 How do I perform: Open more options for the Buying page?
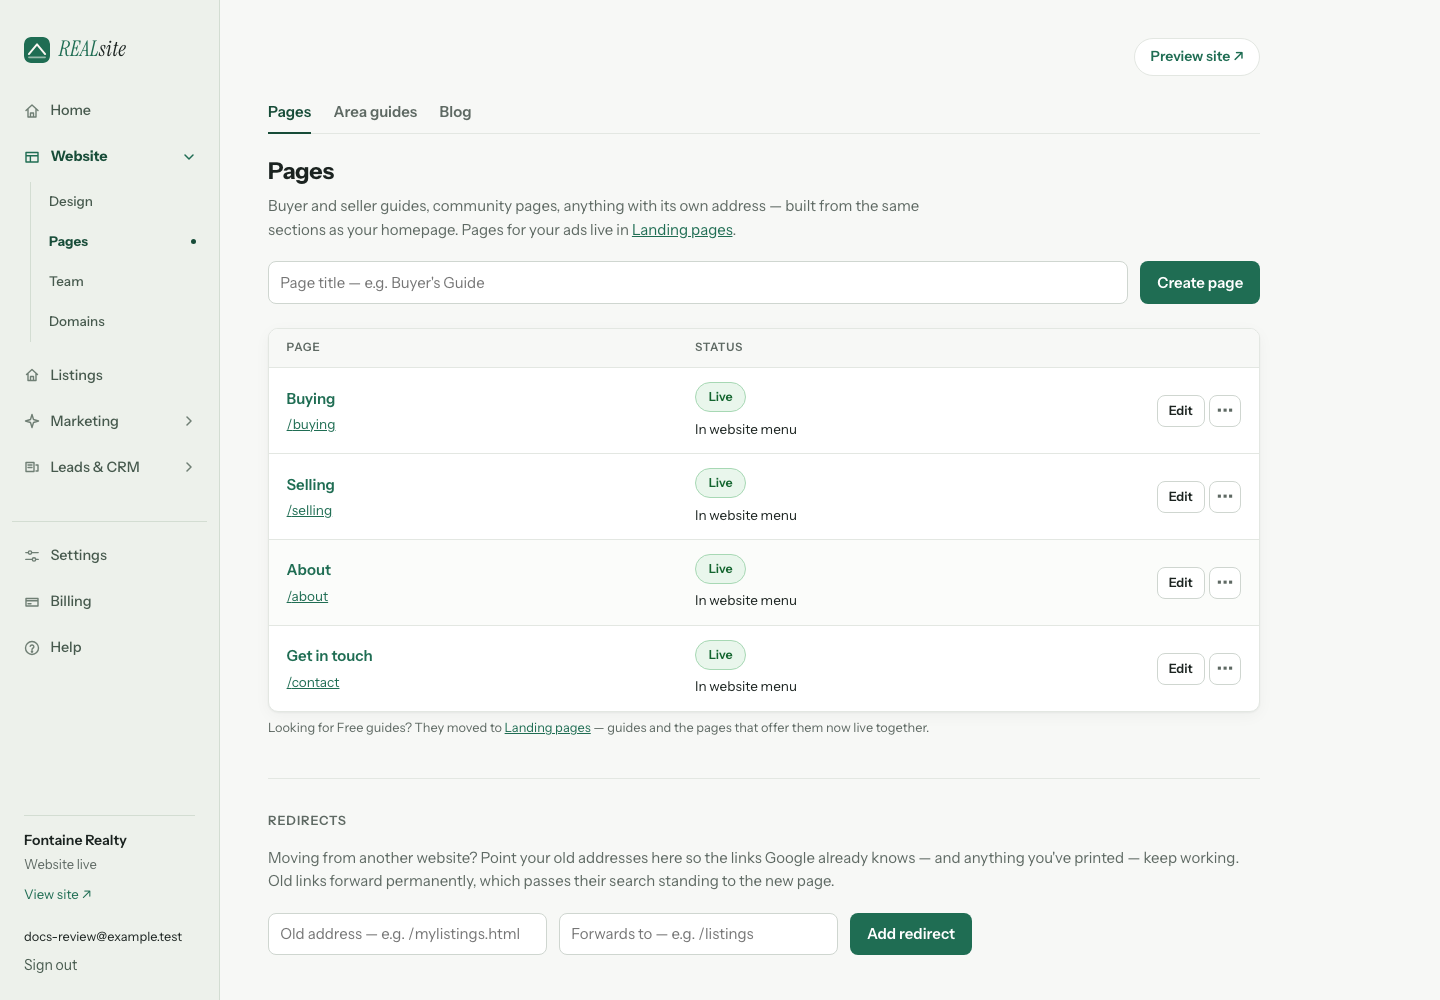(1225, 411)
